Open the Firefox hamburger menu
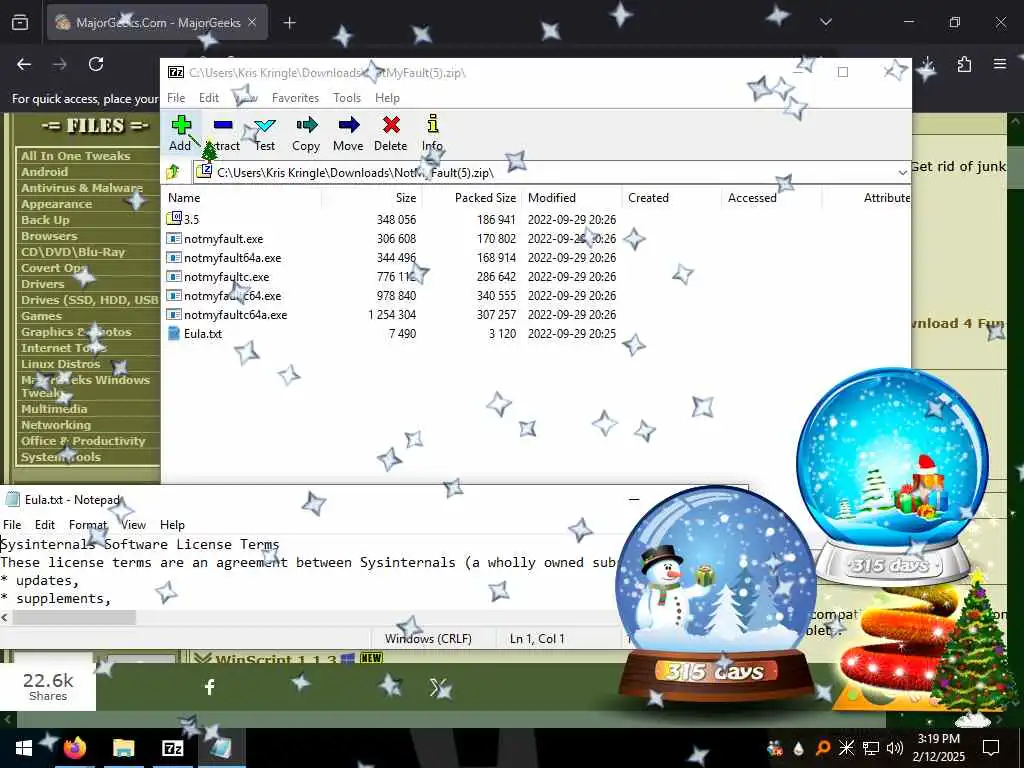 (1000, 64)
